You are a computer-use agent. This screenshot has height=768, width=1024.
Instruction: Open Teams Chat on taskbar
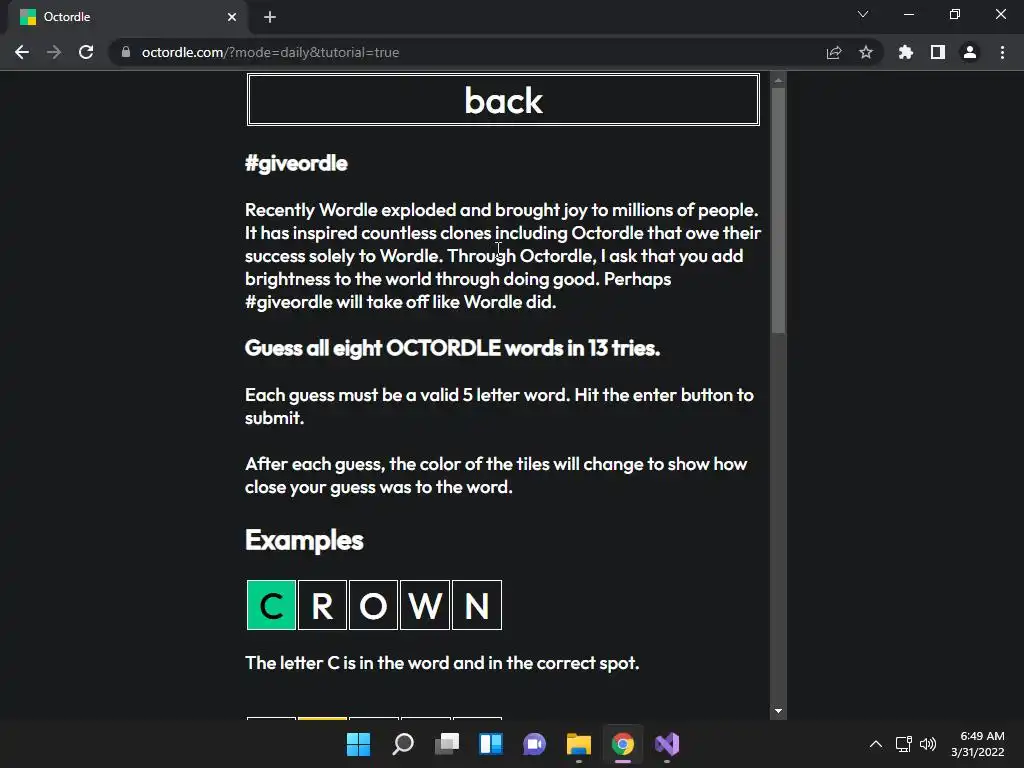pos(534,744)
